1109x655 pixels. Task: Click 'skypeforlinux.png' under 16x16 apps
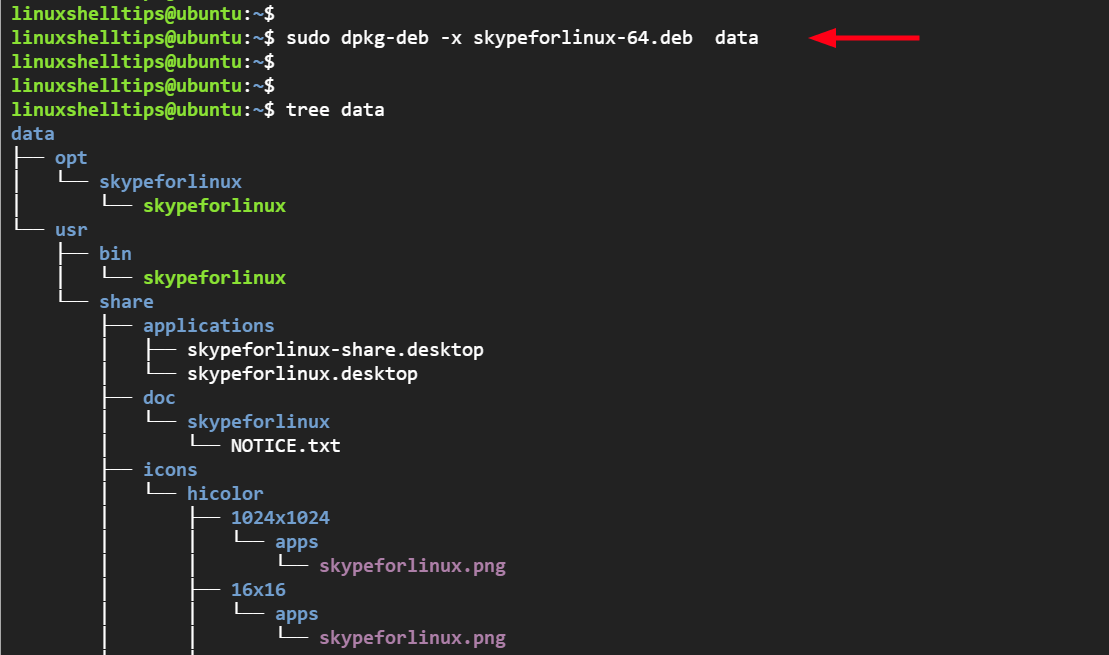pos(412,638)
